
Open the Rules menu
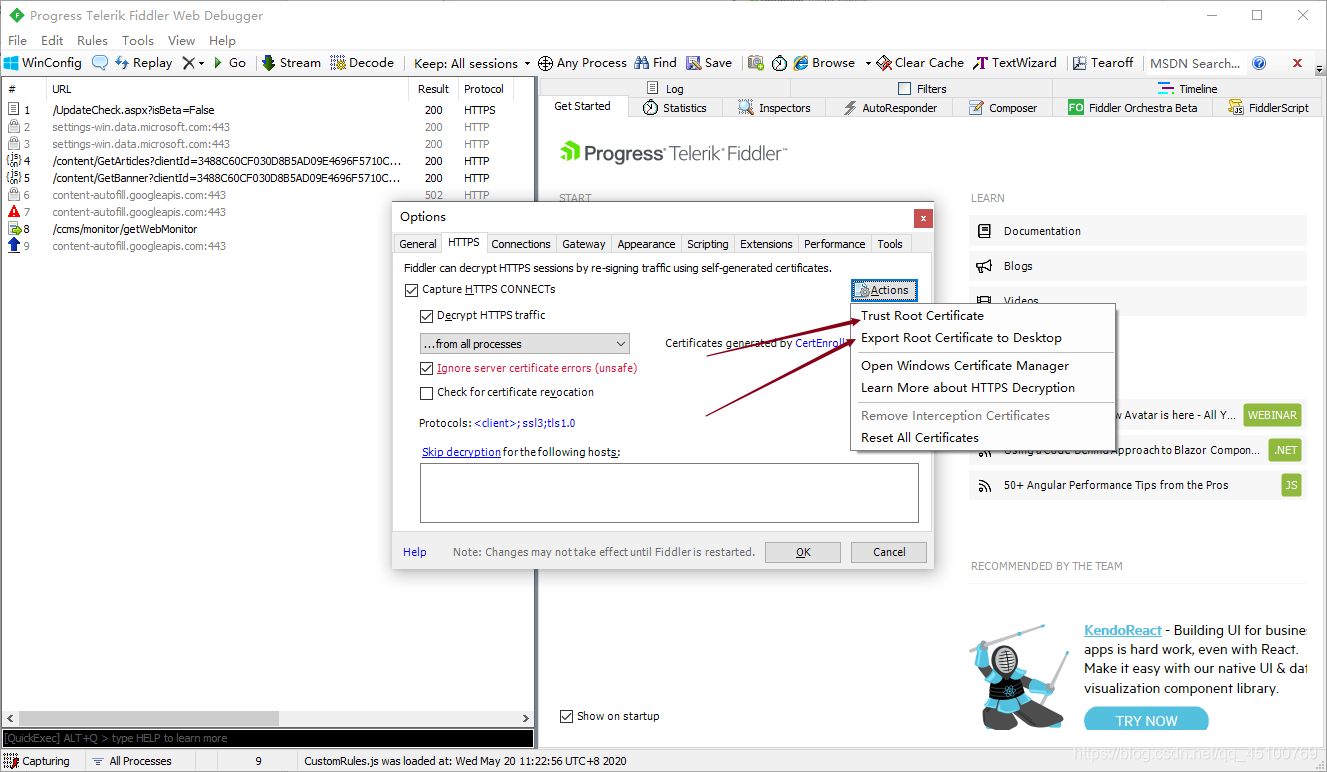coord(92,40)
